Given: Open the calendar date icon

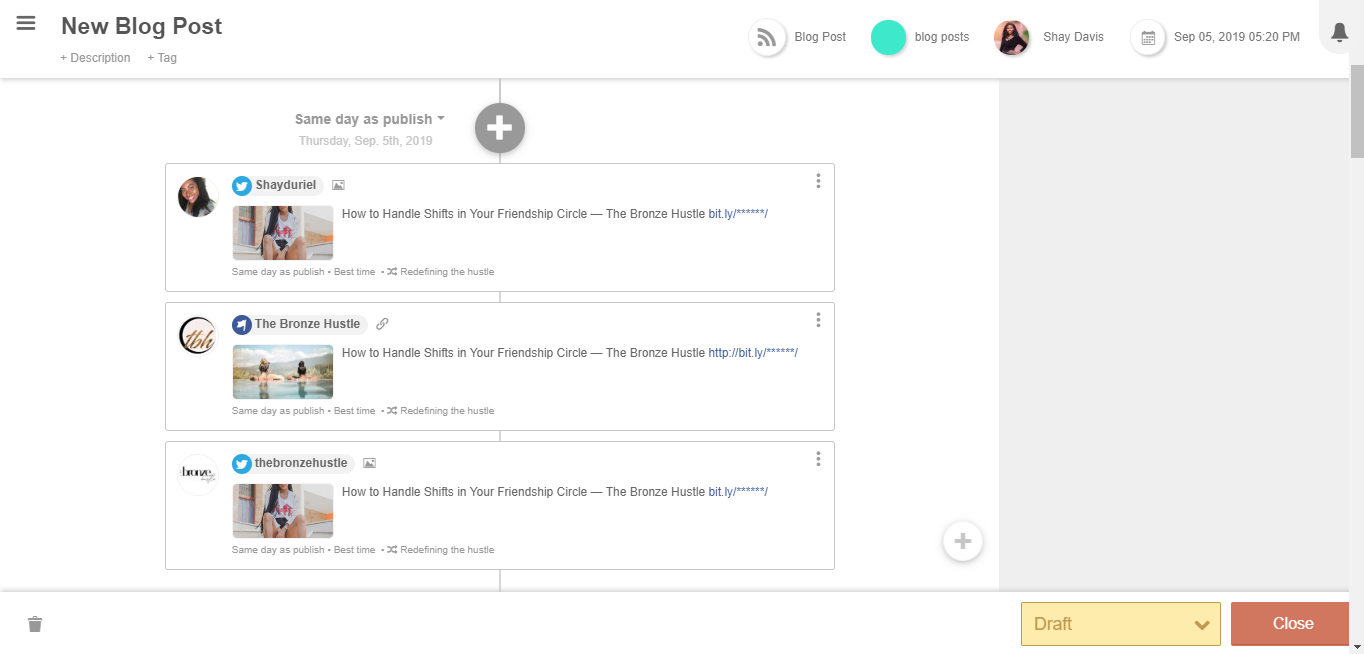Looking at the screenshot, I should click(x=1148, y=38).
